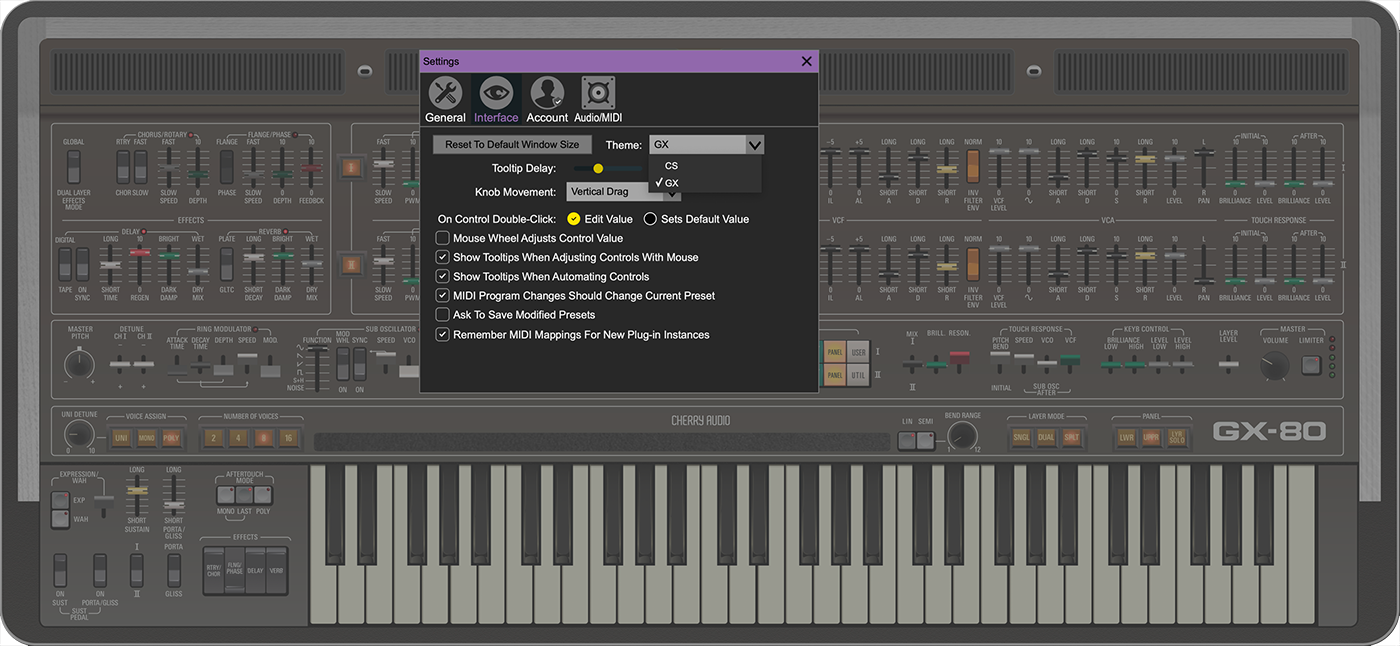Switch to the Interface settings tab
The width and height of the screenshot is (1400, 646).
point(496,99)
